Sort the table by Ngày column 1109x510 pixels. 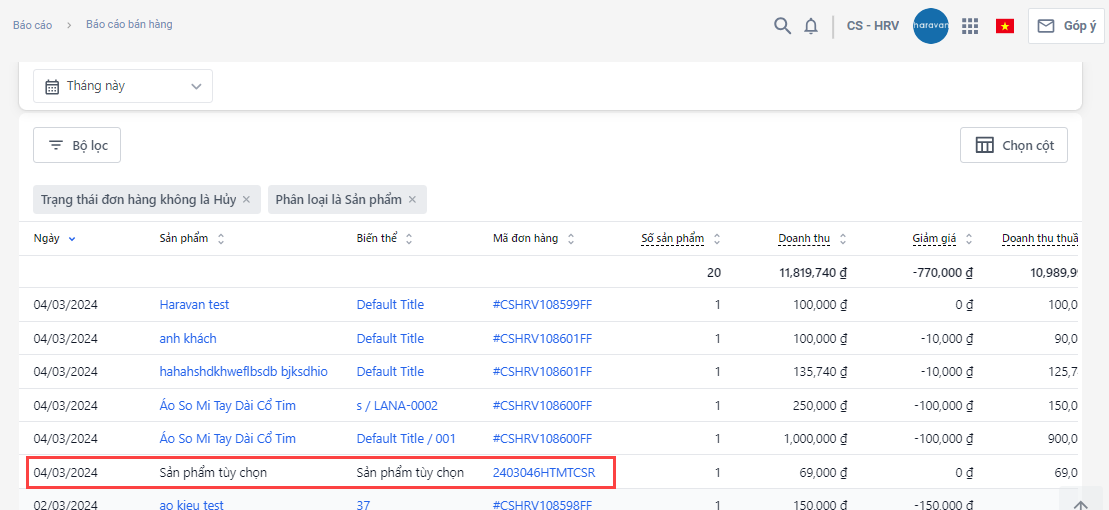[x=54, y=239]
